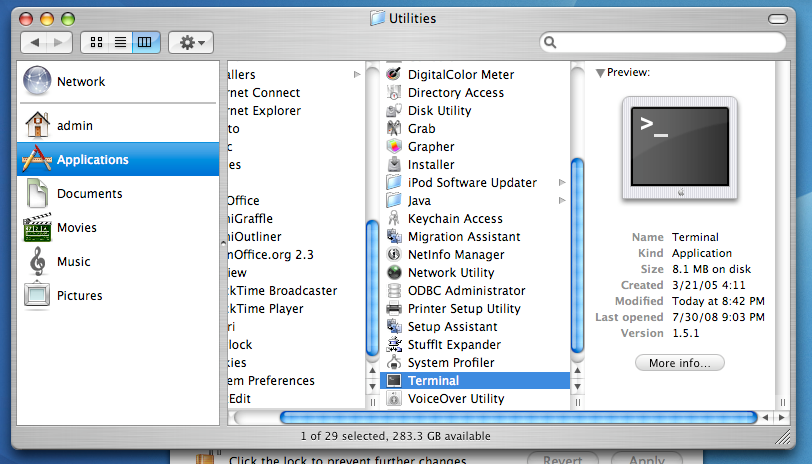Click the Applications column vertical scrollbar thumb

pos(372,288)
